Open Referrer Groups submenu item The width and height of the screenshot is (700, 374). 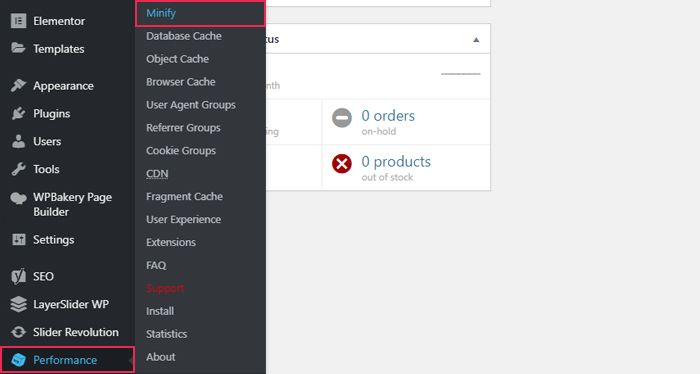(x=183, y=128)
